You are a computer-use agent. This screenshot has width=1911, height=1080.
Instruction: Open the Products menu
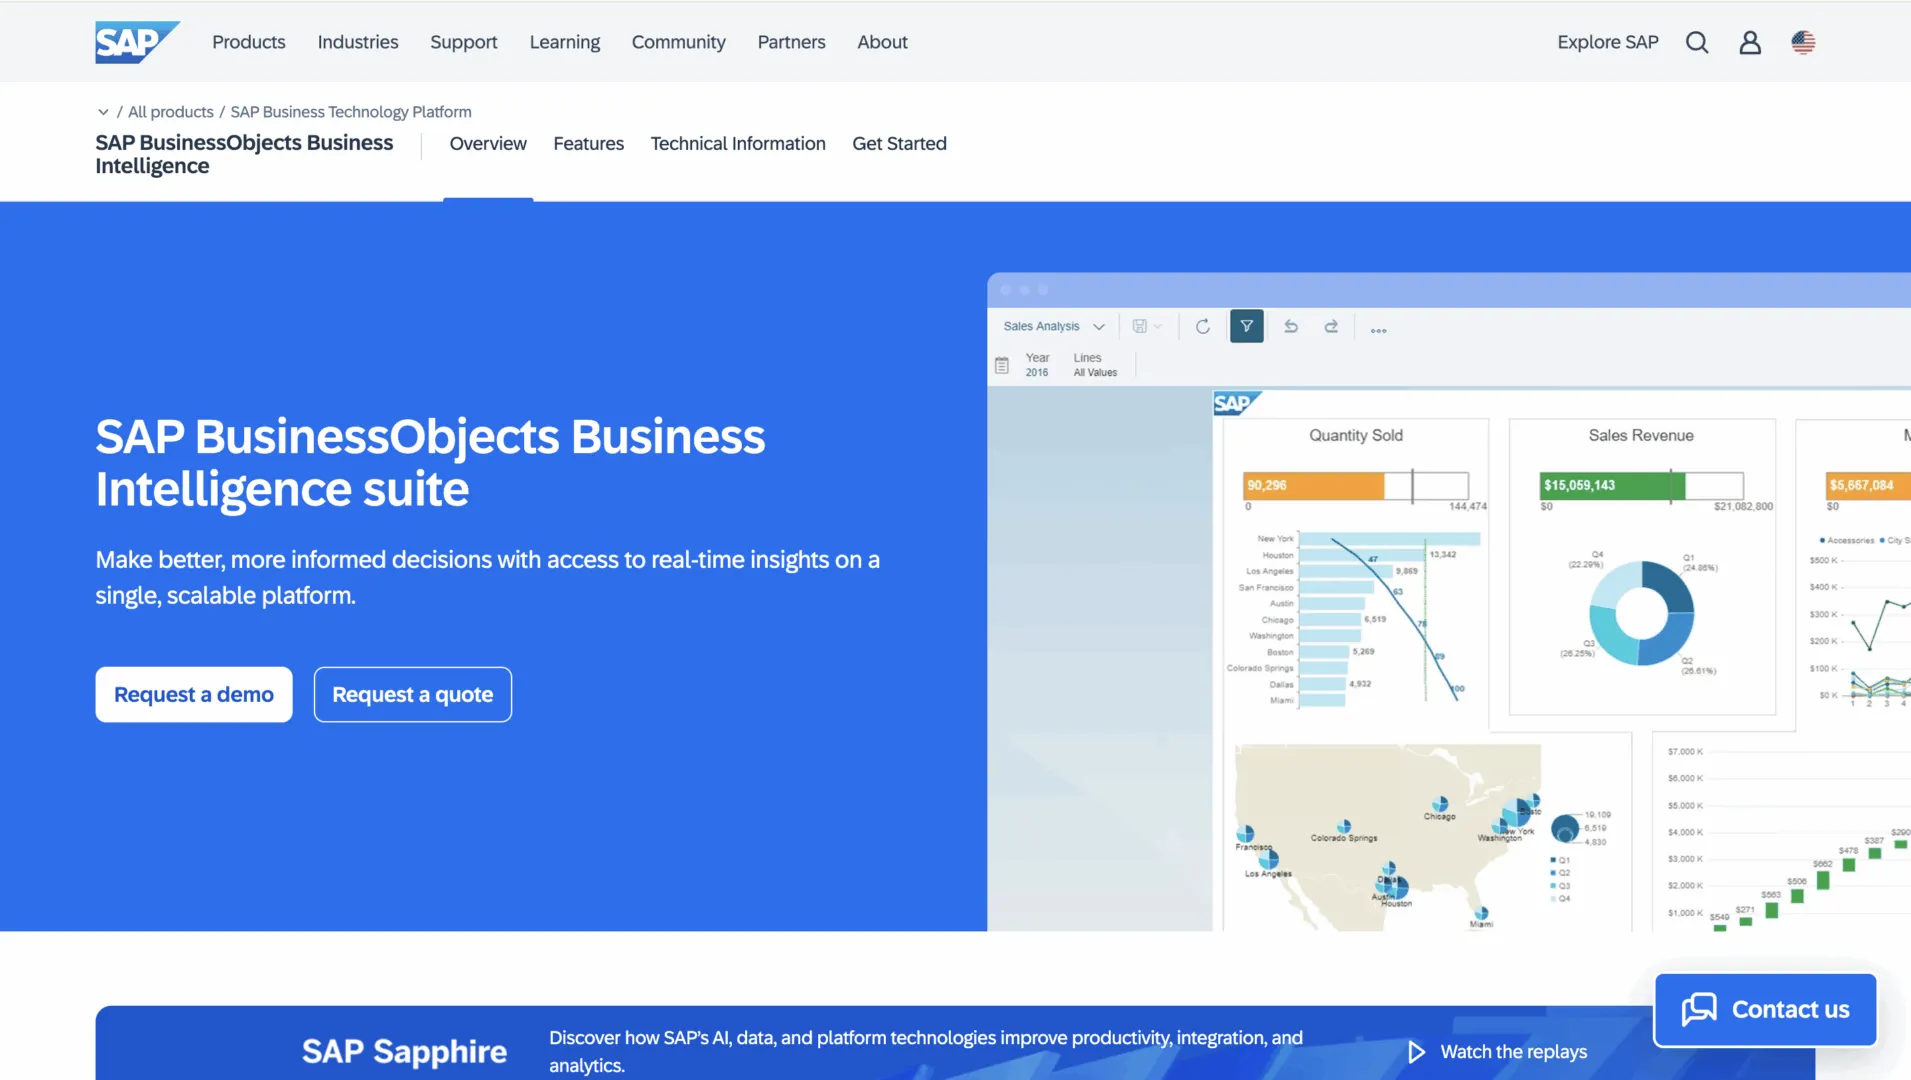point(248,42)
